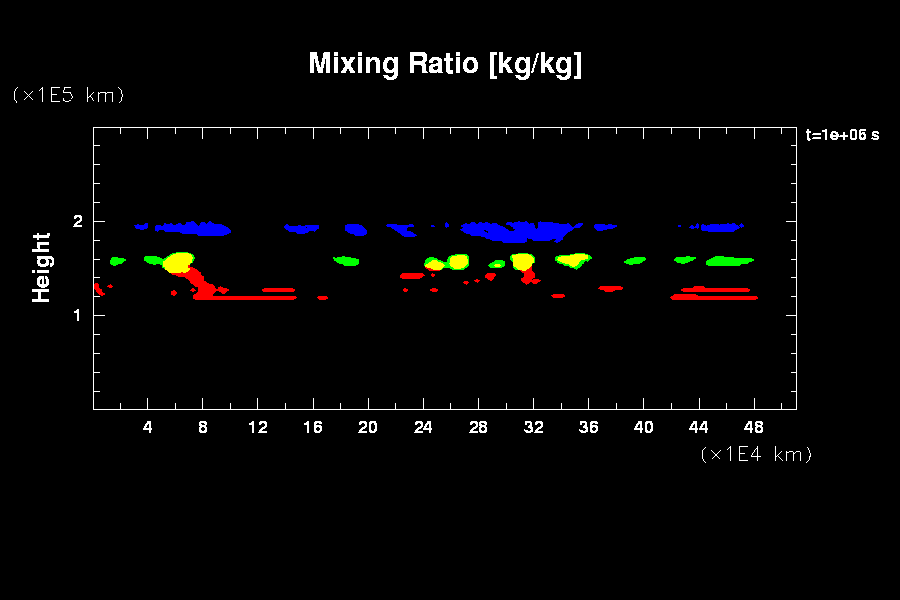
Task: Click the wide green patch above x=46
Action: coord(728,261)
